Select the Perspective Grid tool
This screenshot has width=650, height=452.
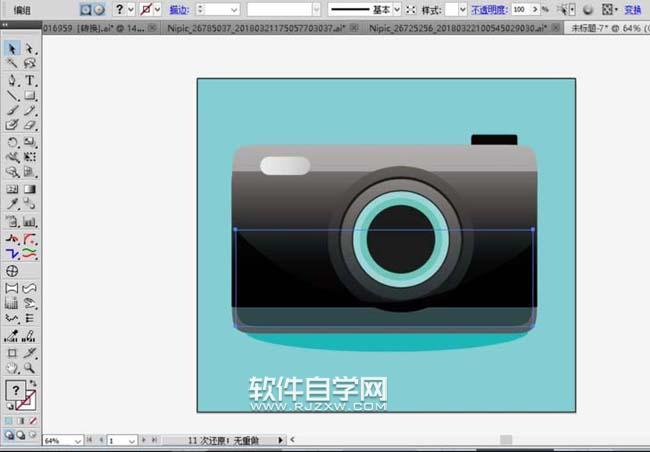tap(29, 172)
